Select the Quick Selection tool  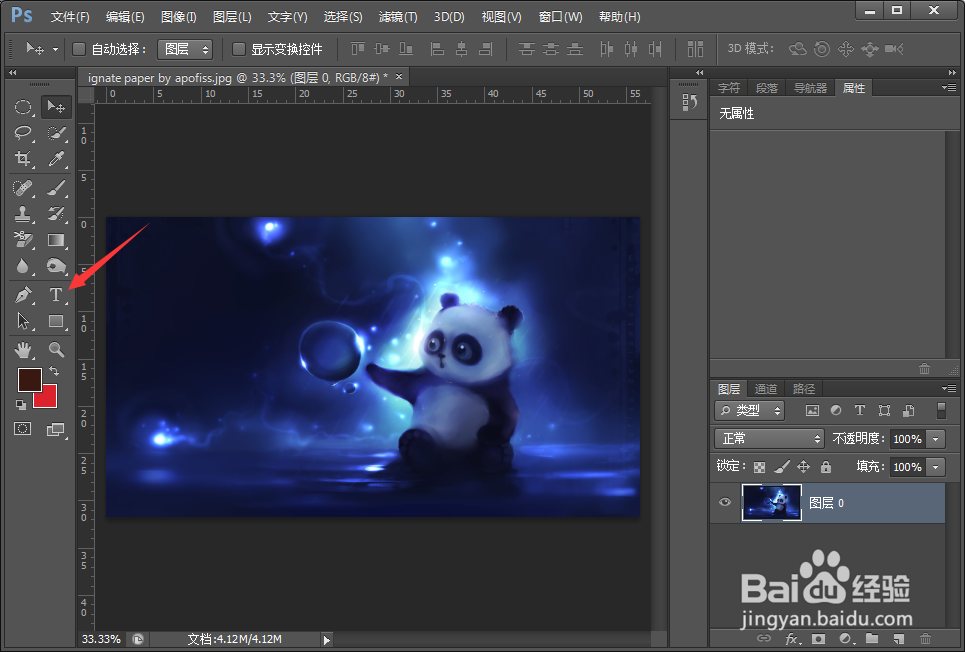56,132
